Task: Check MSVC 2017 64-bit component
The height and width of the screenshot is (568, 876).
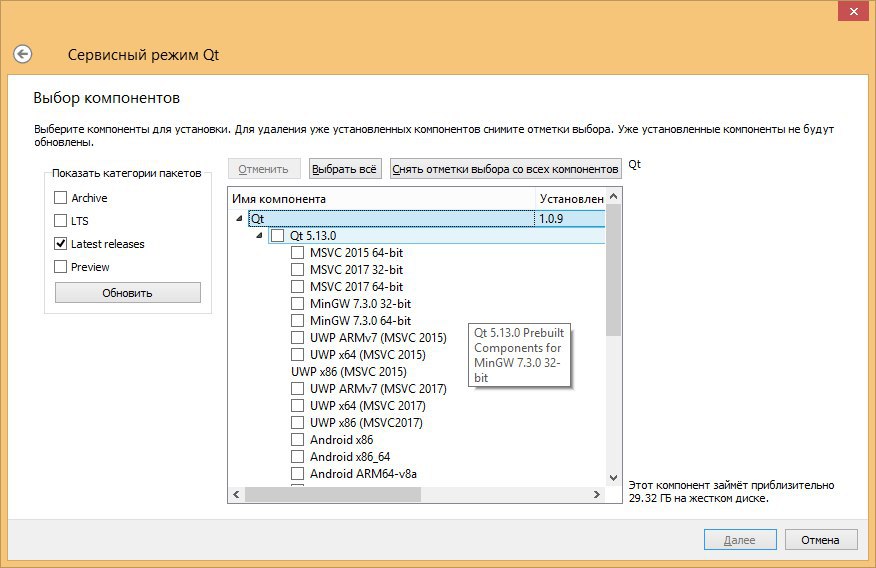Action: (297, 287)
